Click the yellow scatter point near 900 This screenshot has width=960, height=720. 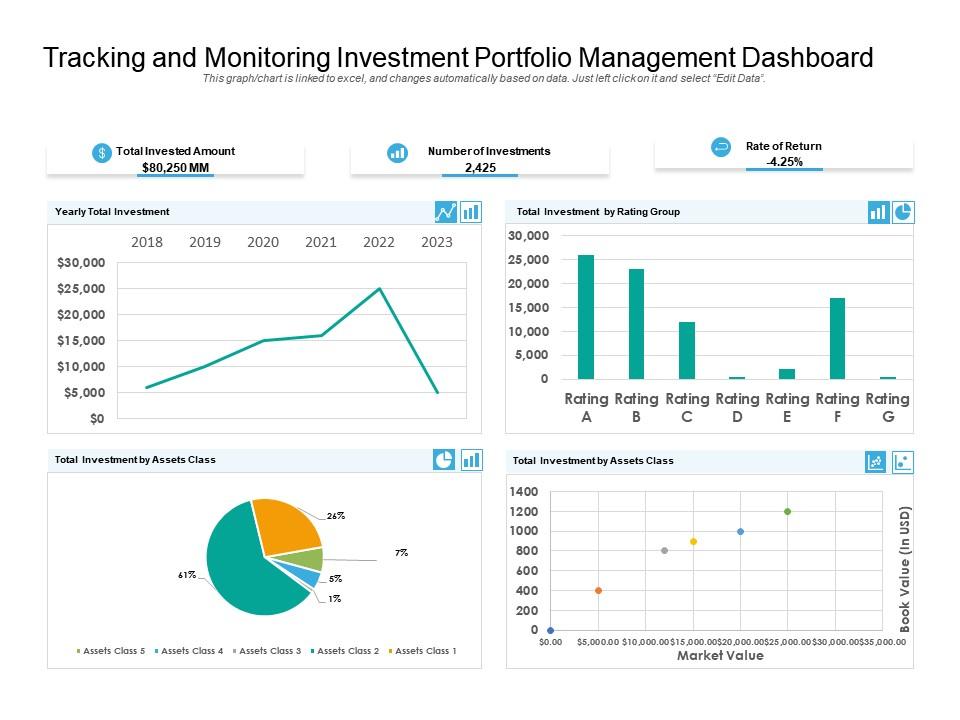(693, 541)
